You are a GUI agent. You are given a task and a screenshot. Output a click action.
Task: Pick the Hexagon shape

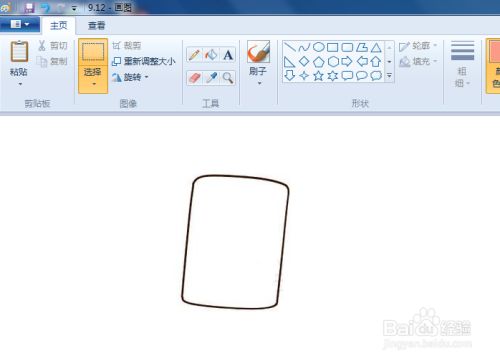(x=333, y=62)
